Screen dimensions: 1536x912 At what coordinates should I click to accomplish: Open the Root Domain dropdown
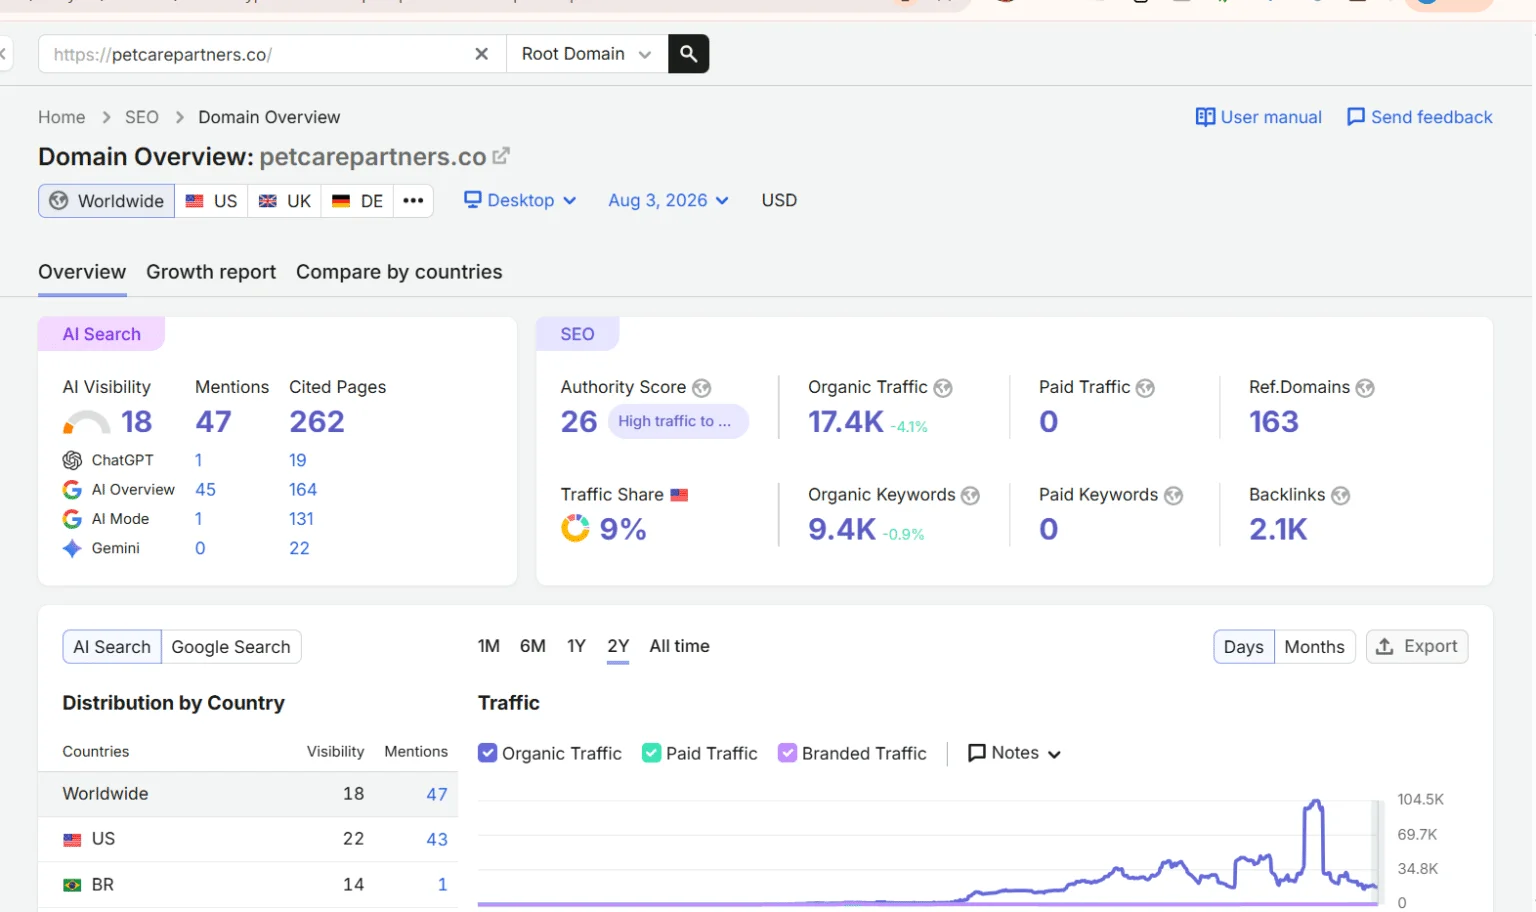pyautogui.click(x=587, y=54)
